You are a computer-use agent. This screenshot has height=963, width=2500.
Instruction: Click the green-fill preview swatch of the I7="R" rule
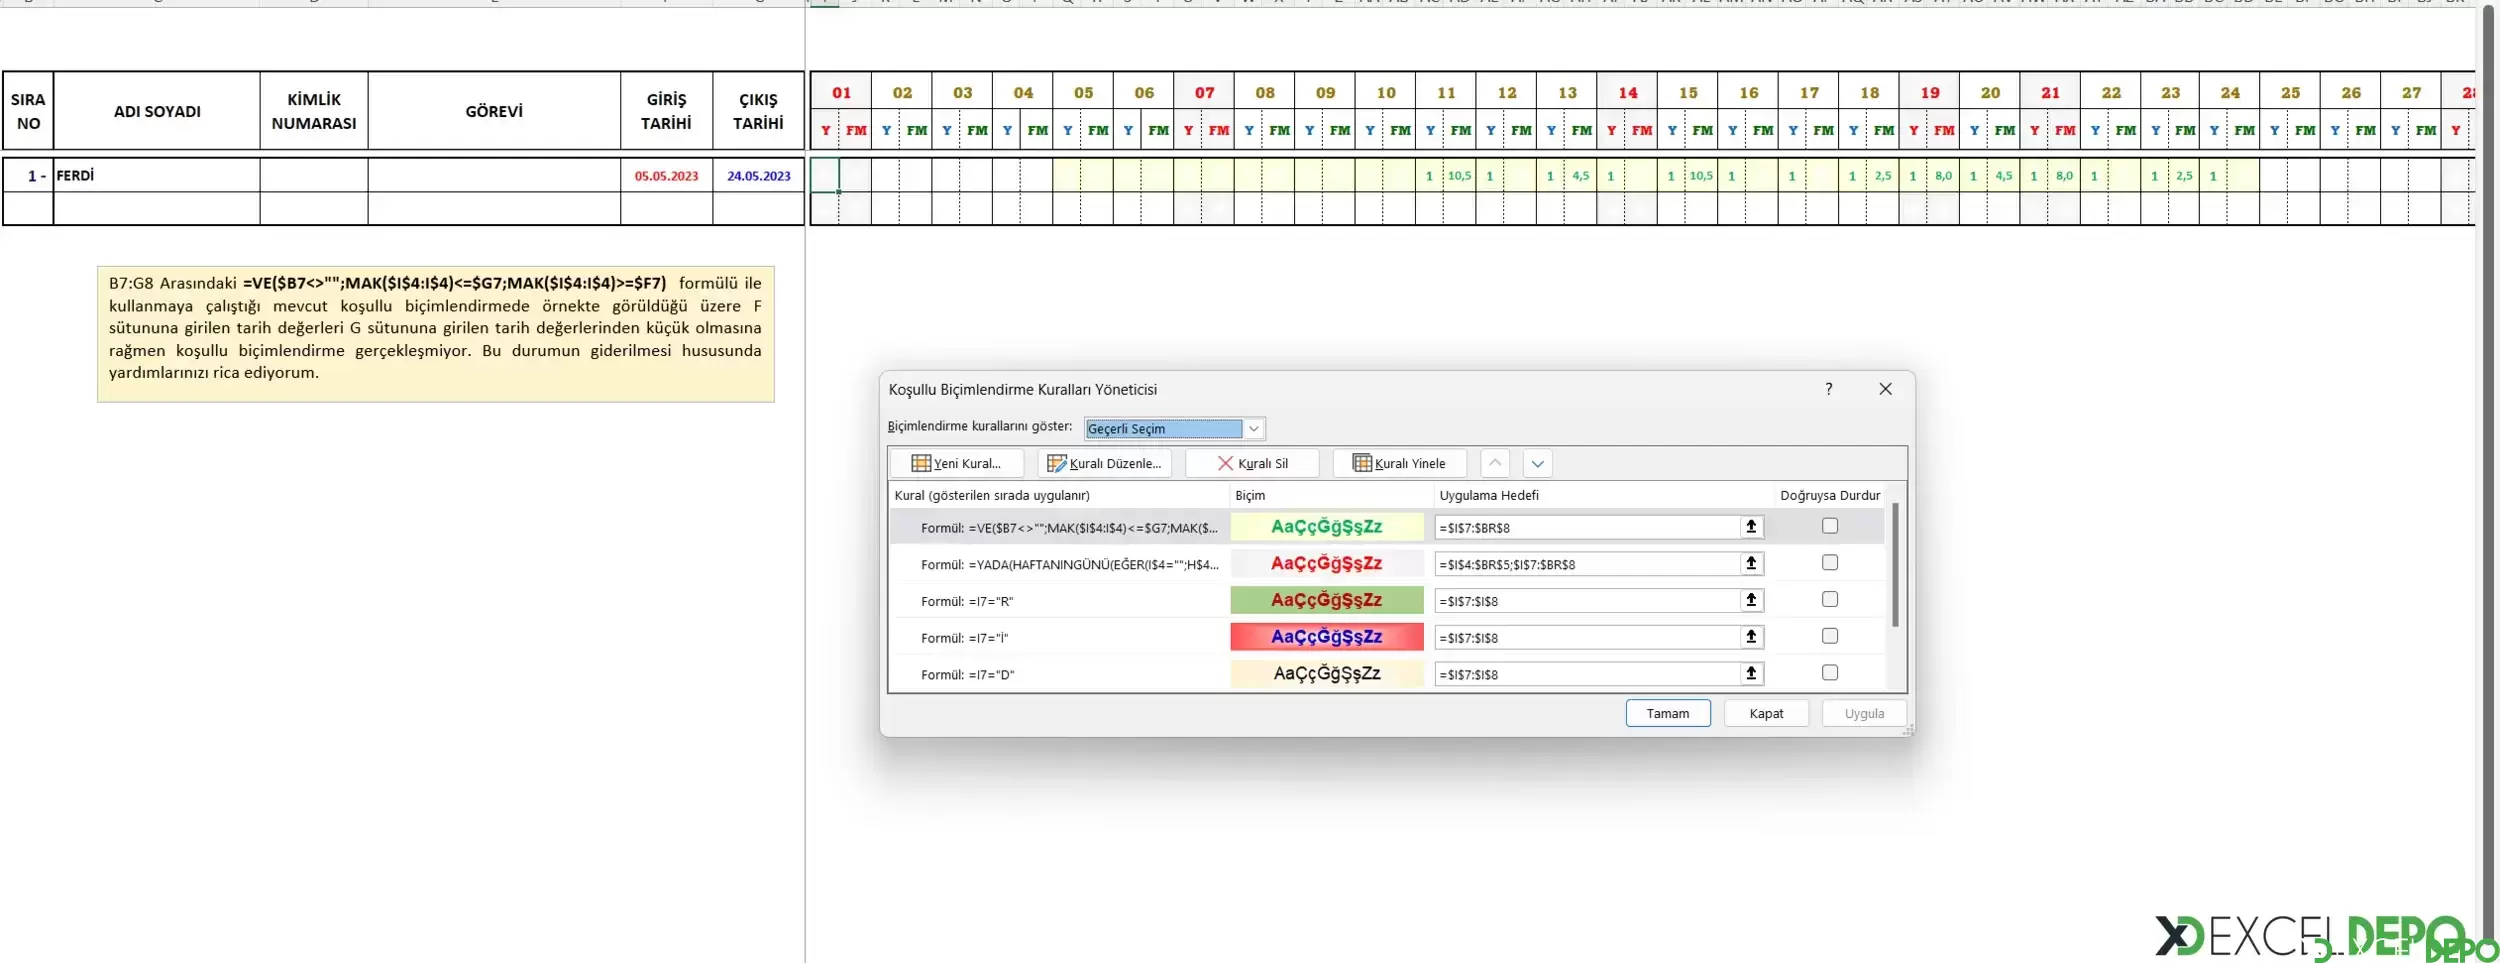(x=1327, y=600)
